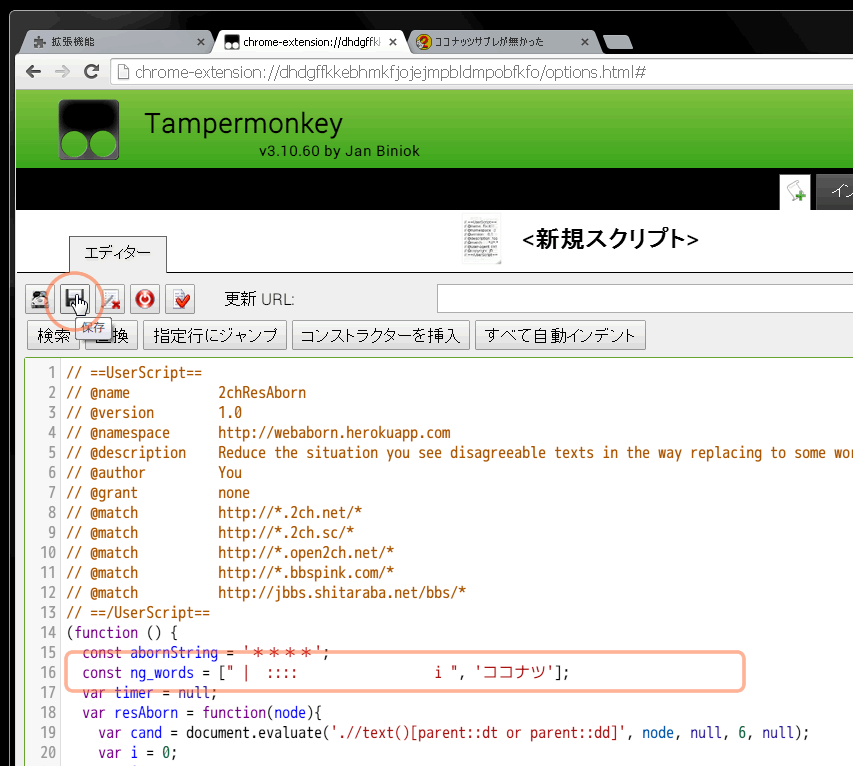Click the close-without-saving editor icon
The height and width of the screenshot is (766, 853).
110,299
